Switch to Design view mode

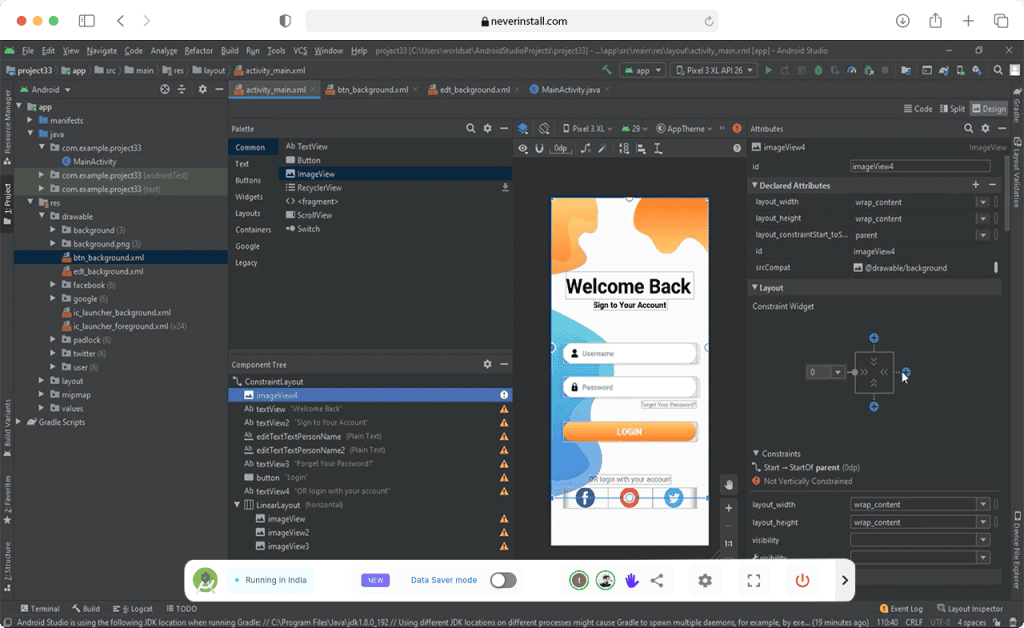click(988, 109)
